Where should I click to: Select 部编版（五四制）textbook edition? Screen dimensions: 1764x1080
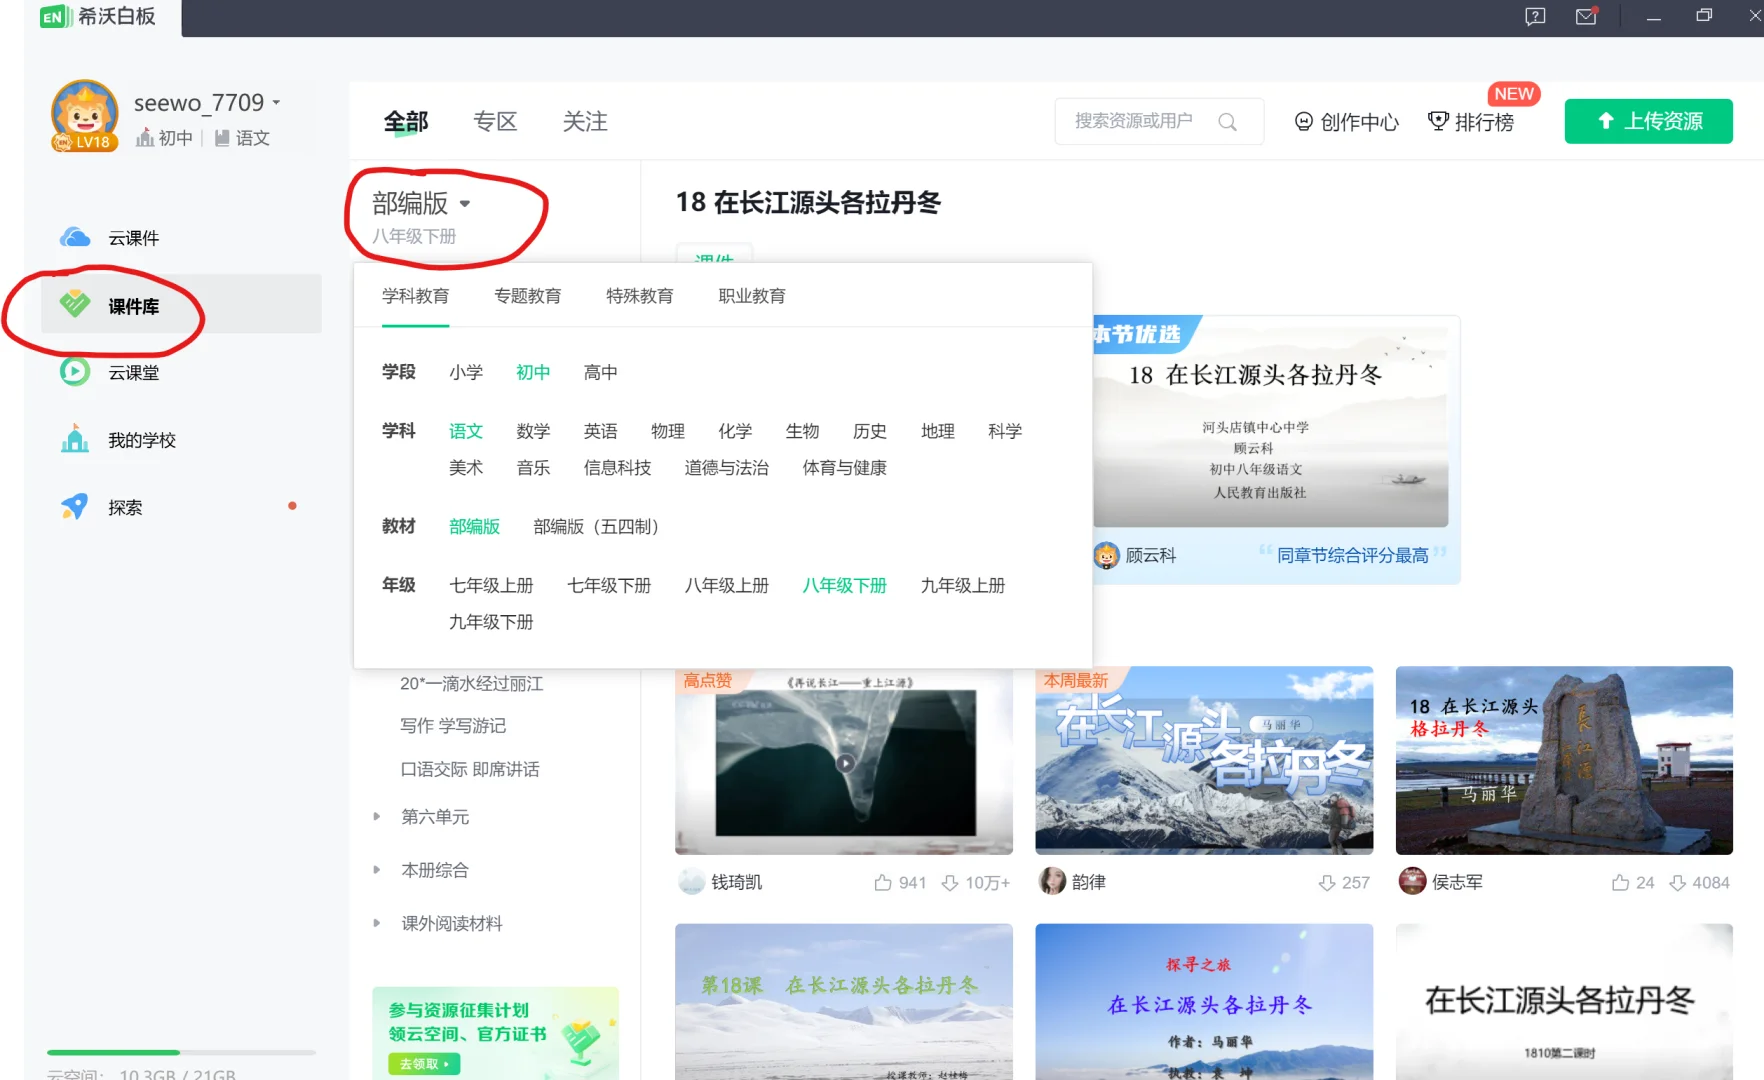(x=595, y=527)
